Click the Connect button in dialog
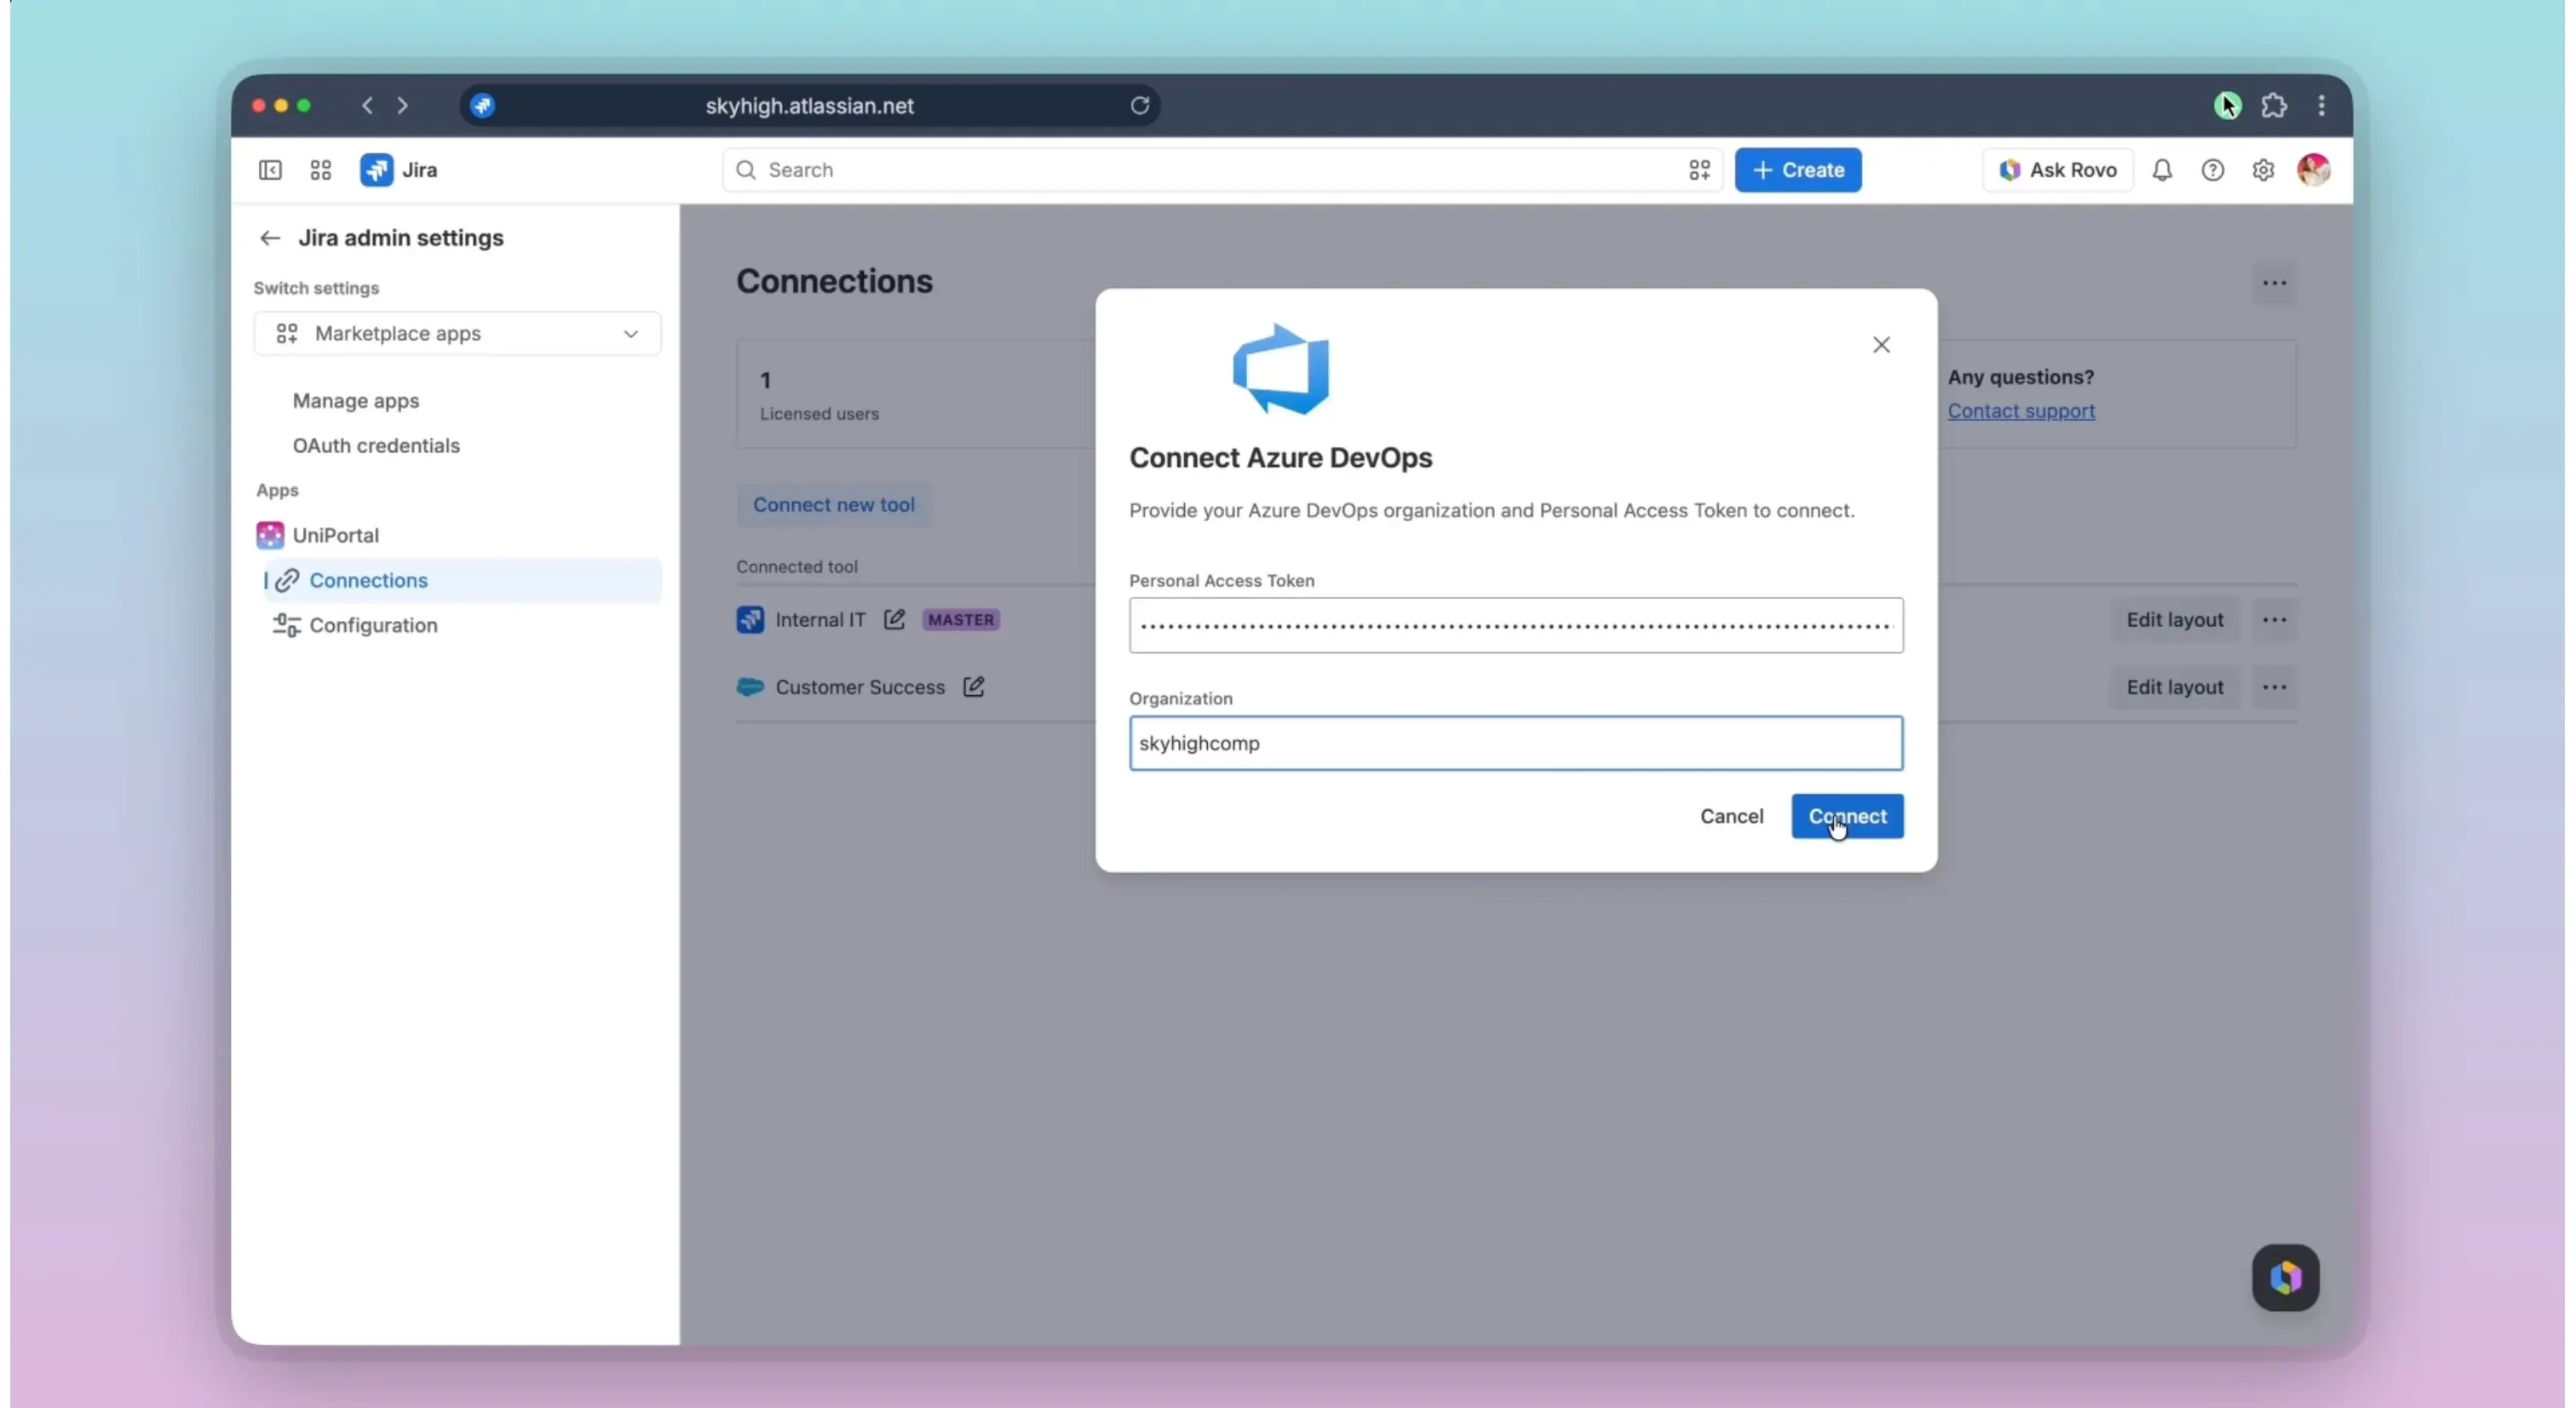2576x1408 pixels. [1847, 816]
